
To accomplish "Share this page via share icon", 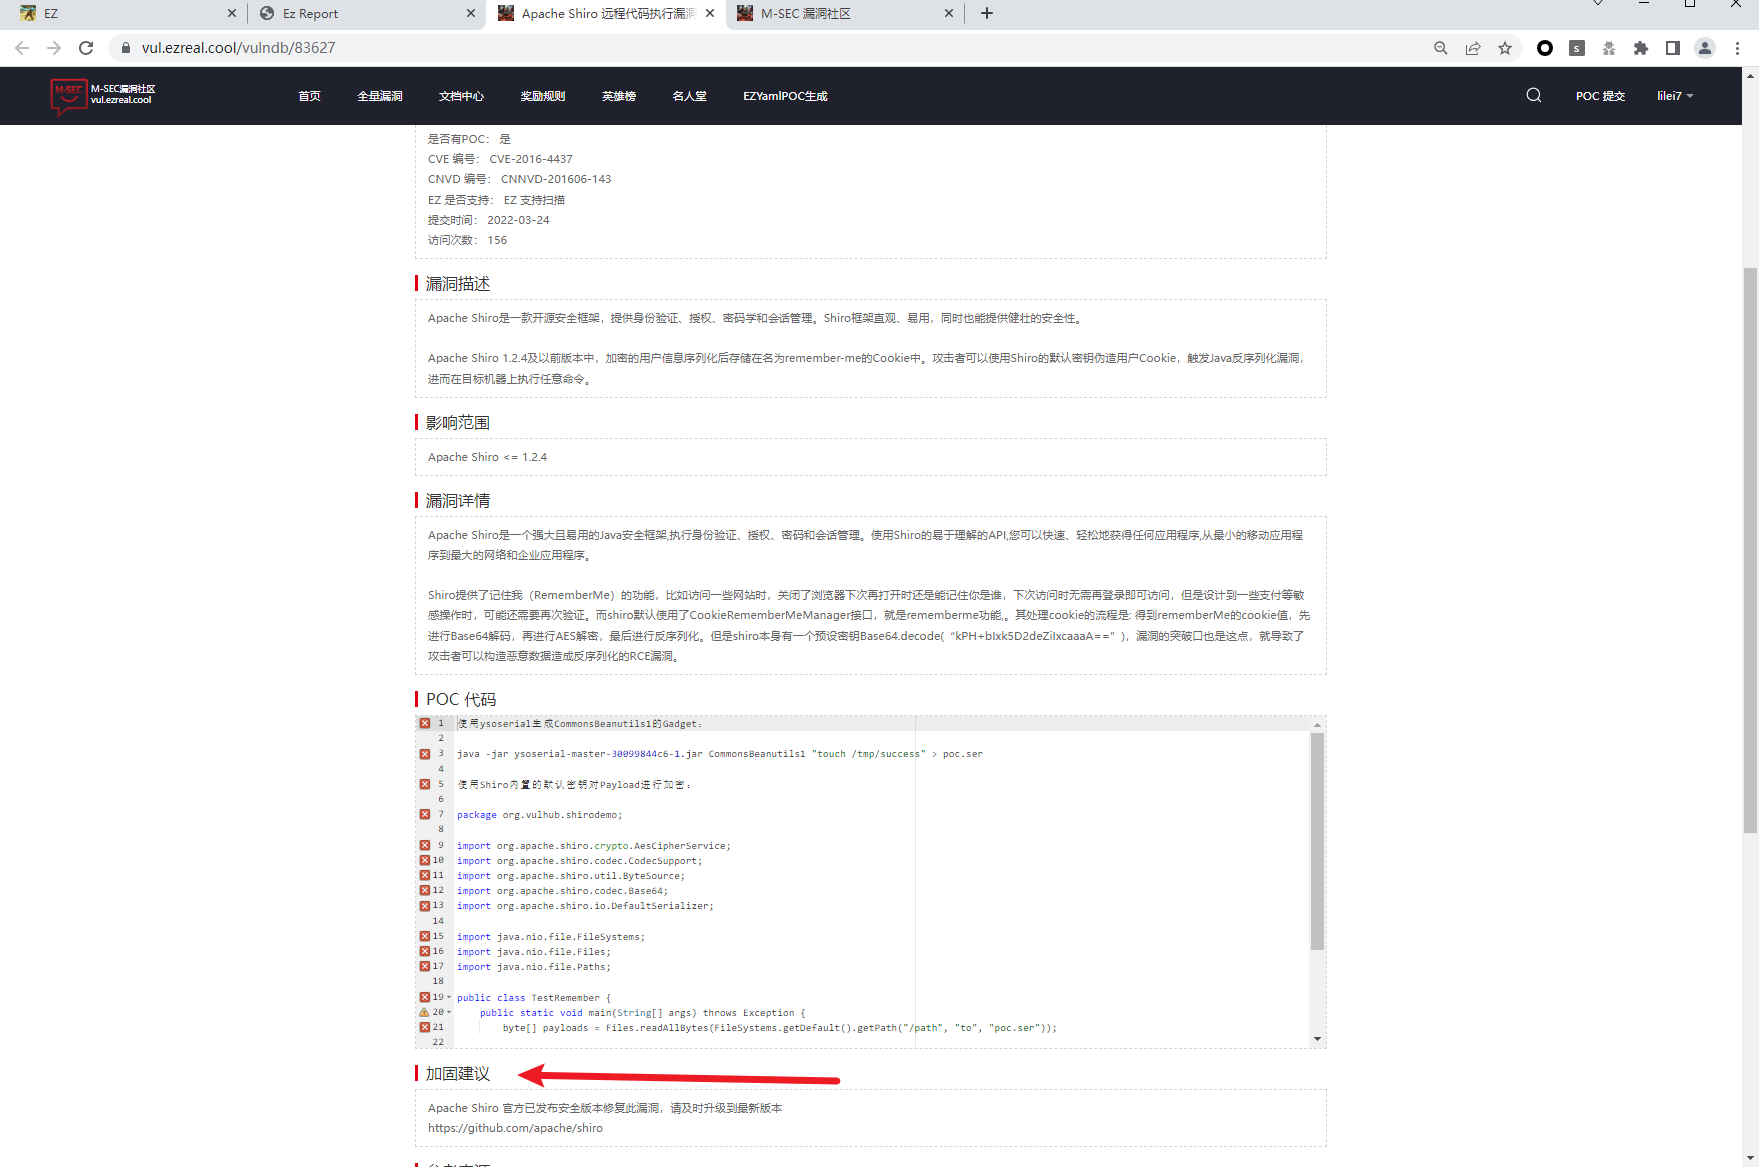I will (x=1473, y=48).
